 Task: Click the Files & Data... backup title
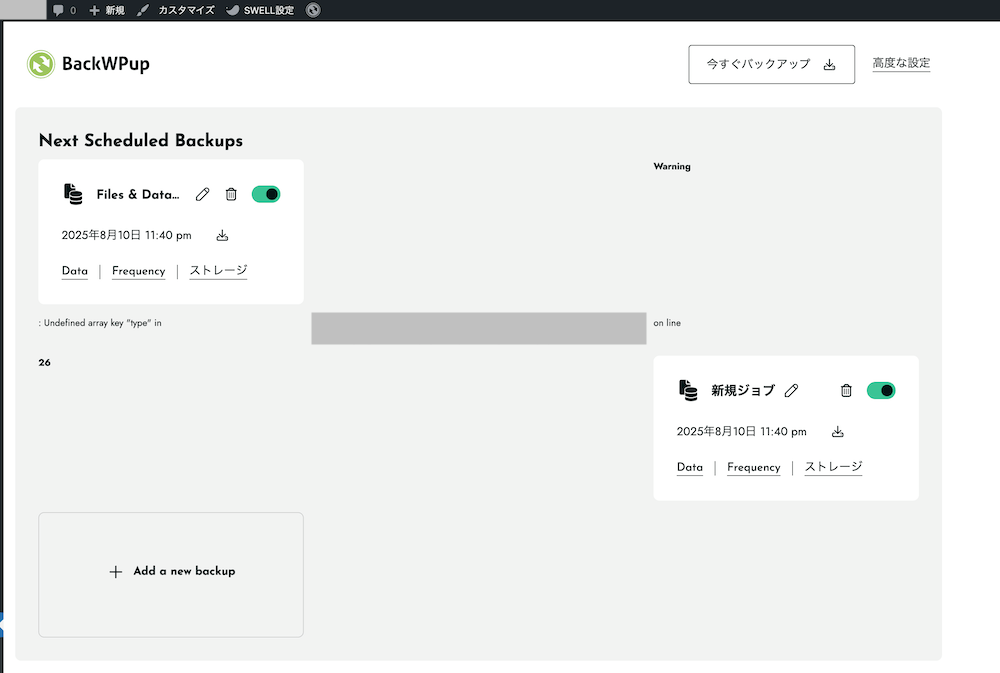pos(138,195)
